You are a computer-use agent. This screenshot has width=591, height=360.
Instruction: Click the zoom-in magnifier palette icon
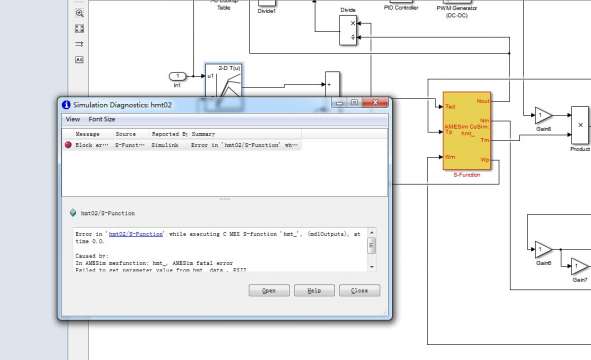tap(79, 13)
